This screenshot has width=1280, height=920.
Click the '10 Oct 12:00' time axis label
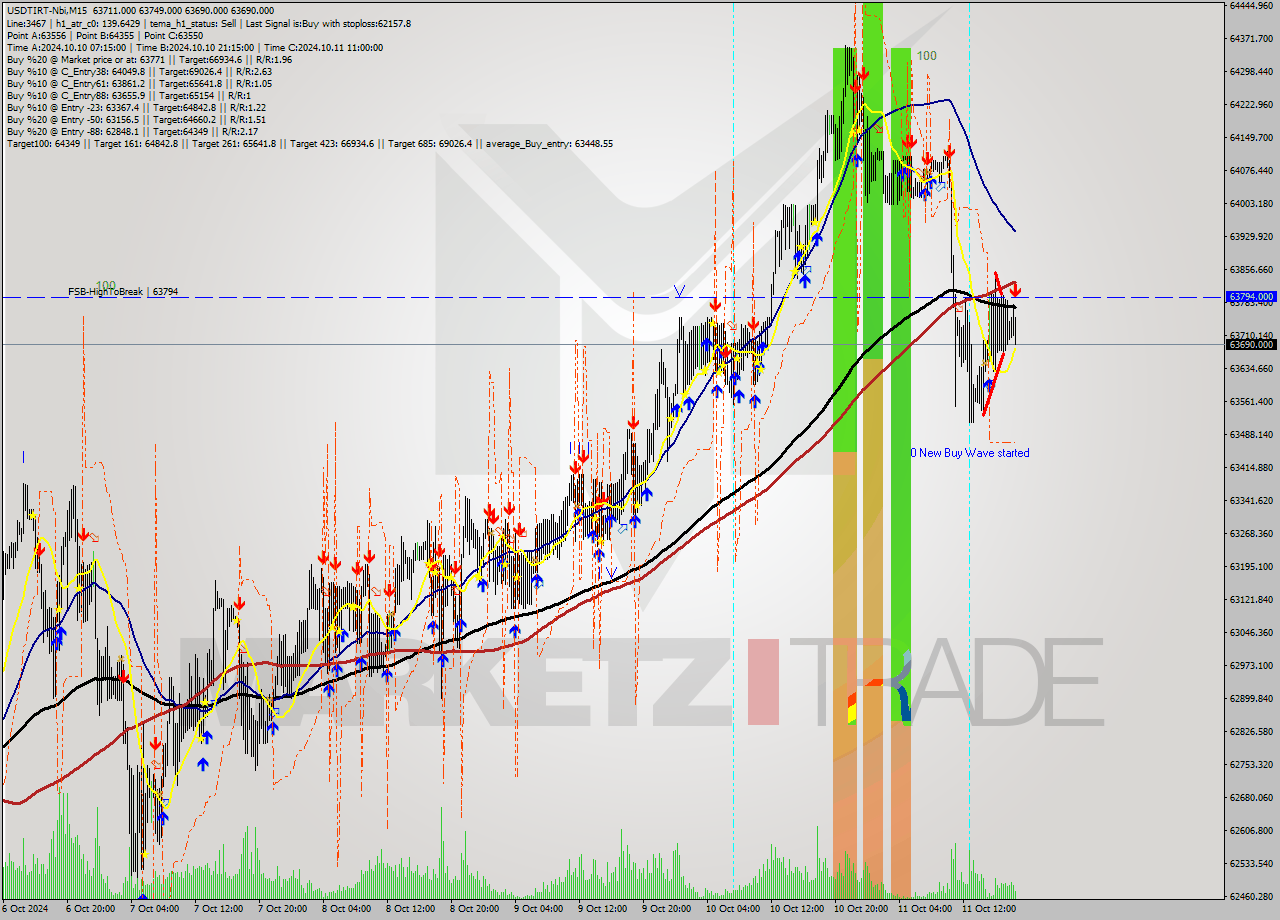[795, 909]
